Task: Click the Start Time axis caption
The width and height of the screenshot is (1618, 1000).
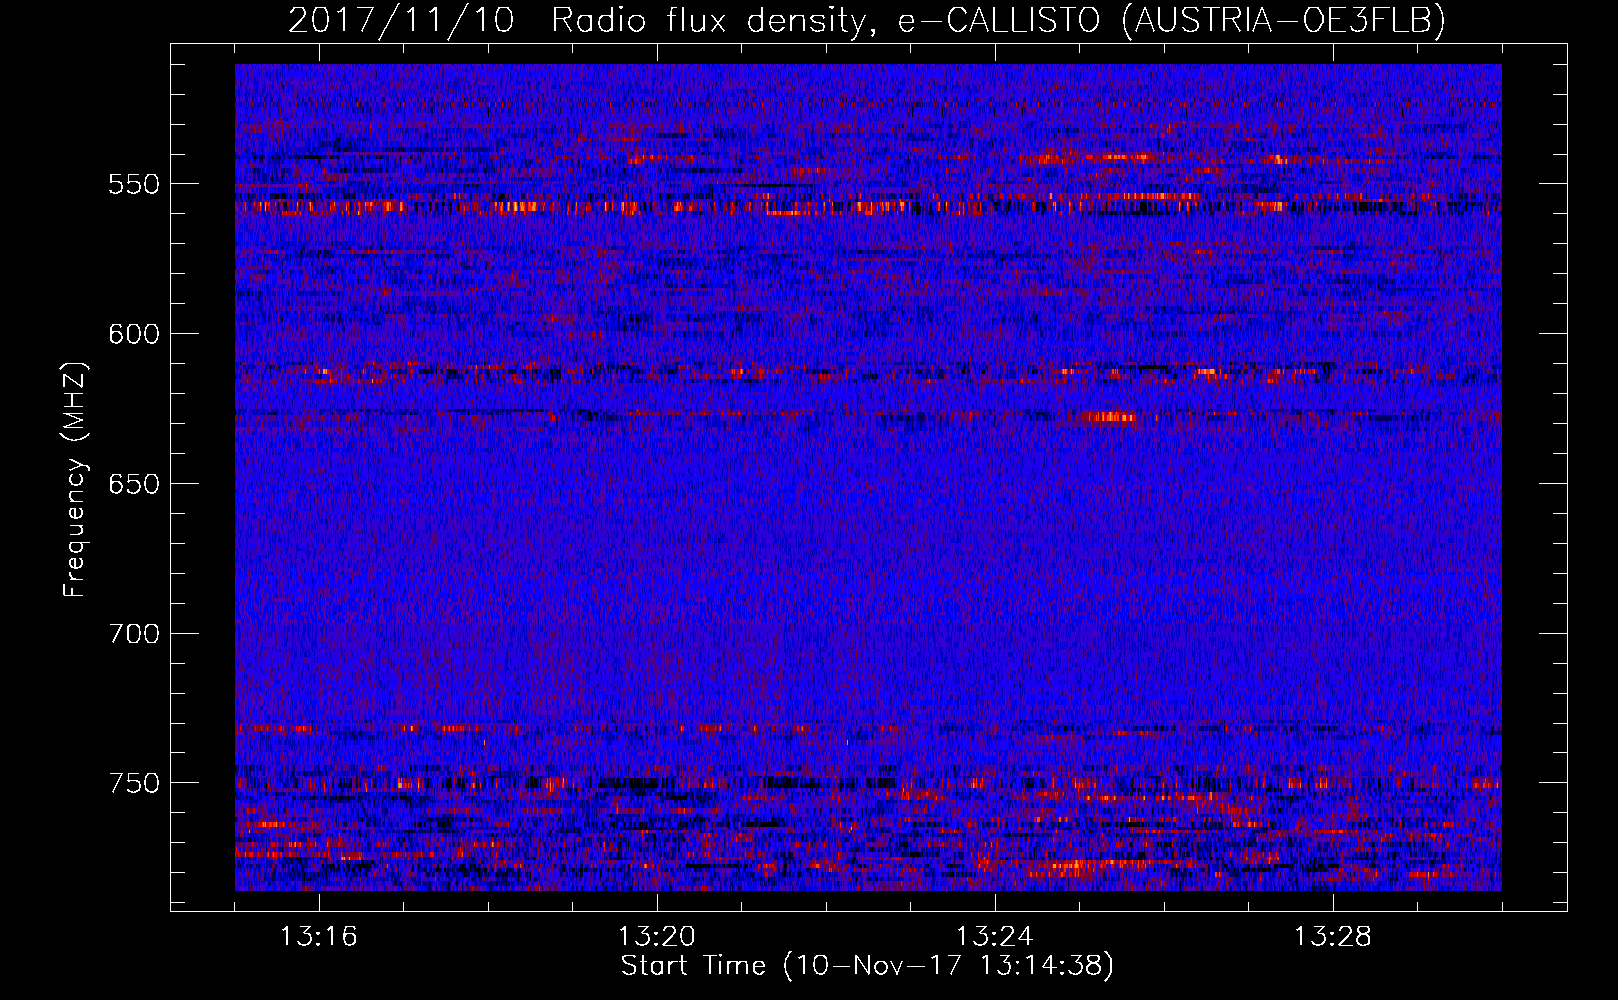Action: [x=868, y=966]
